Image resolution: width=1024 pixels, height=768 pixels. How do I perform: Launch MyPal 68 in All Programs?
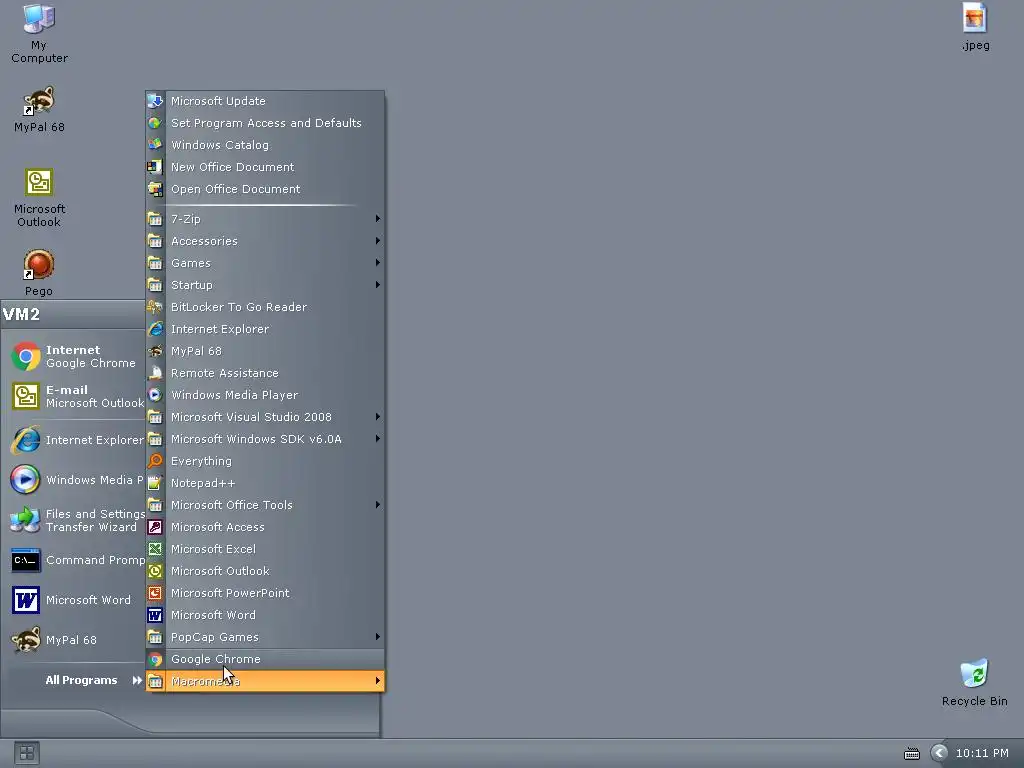[x=264, y=351]
